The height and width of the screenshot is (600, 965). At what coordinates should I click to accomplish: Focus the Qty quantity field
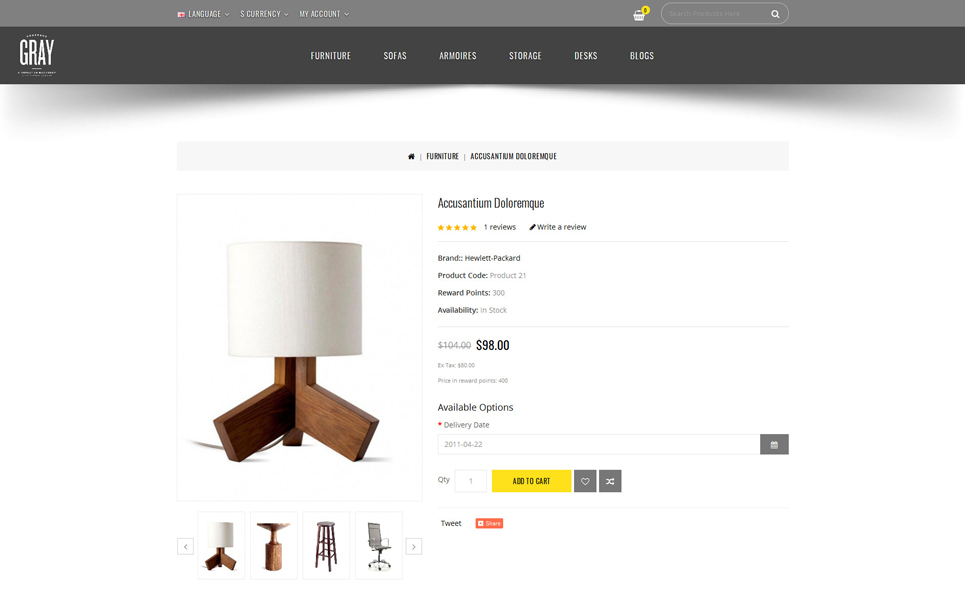point(470,481)
